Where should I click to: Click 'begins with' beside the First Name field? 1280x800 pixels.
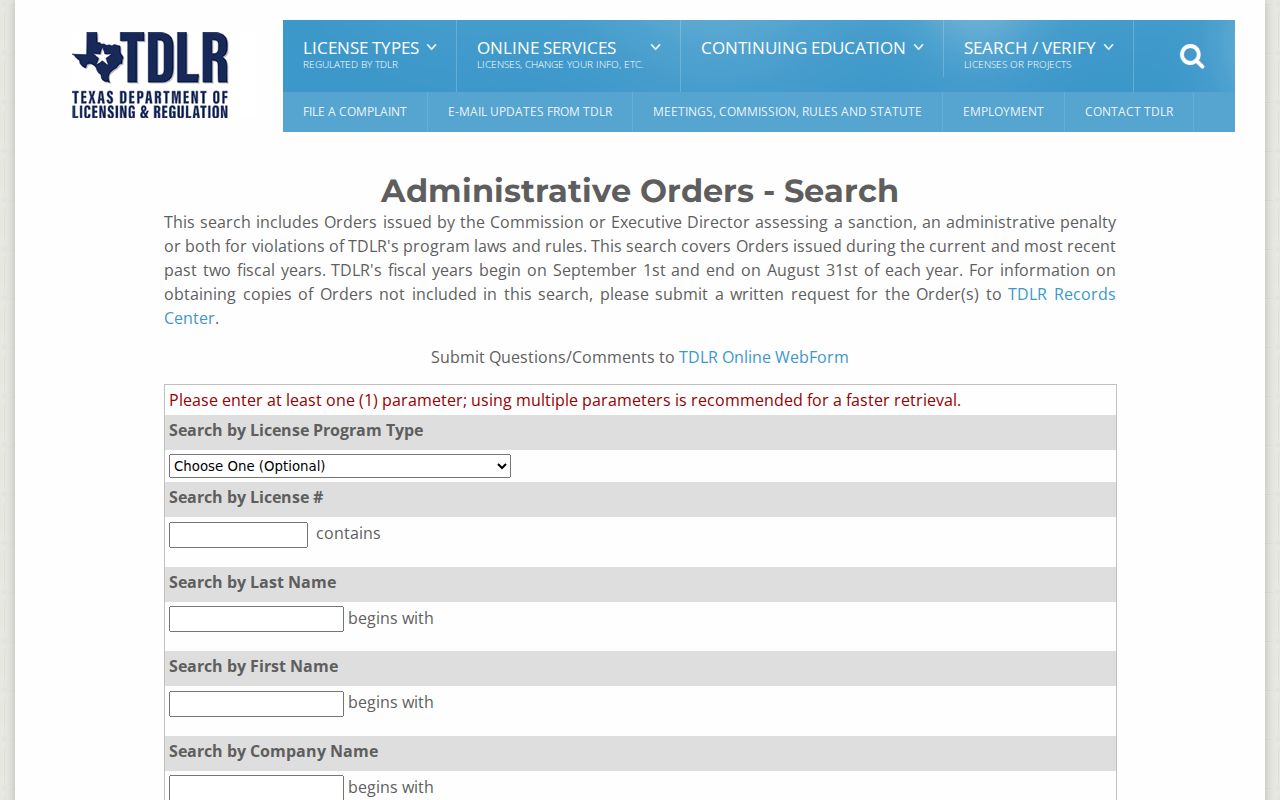(x=391, y=702)
